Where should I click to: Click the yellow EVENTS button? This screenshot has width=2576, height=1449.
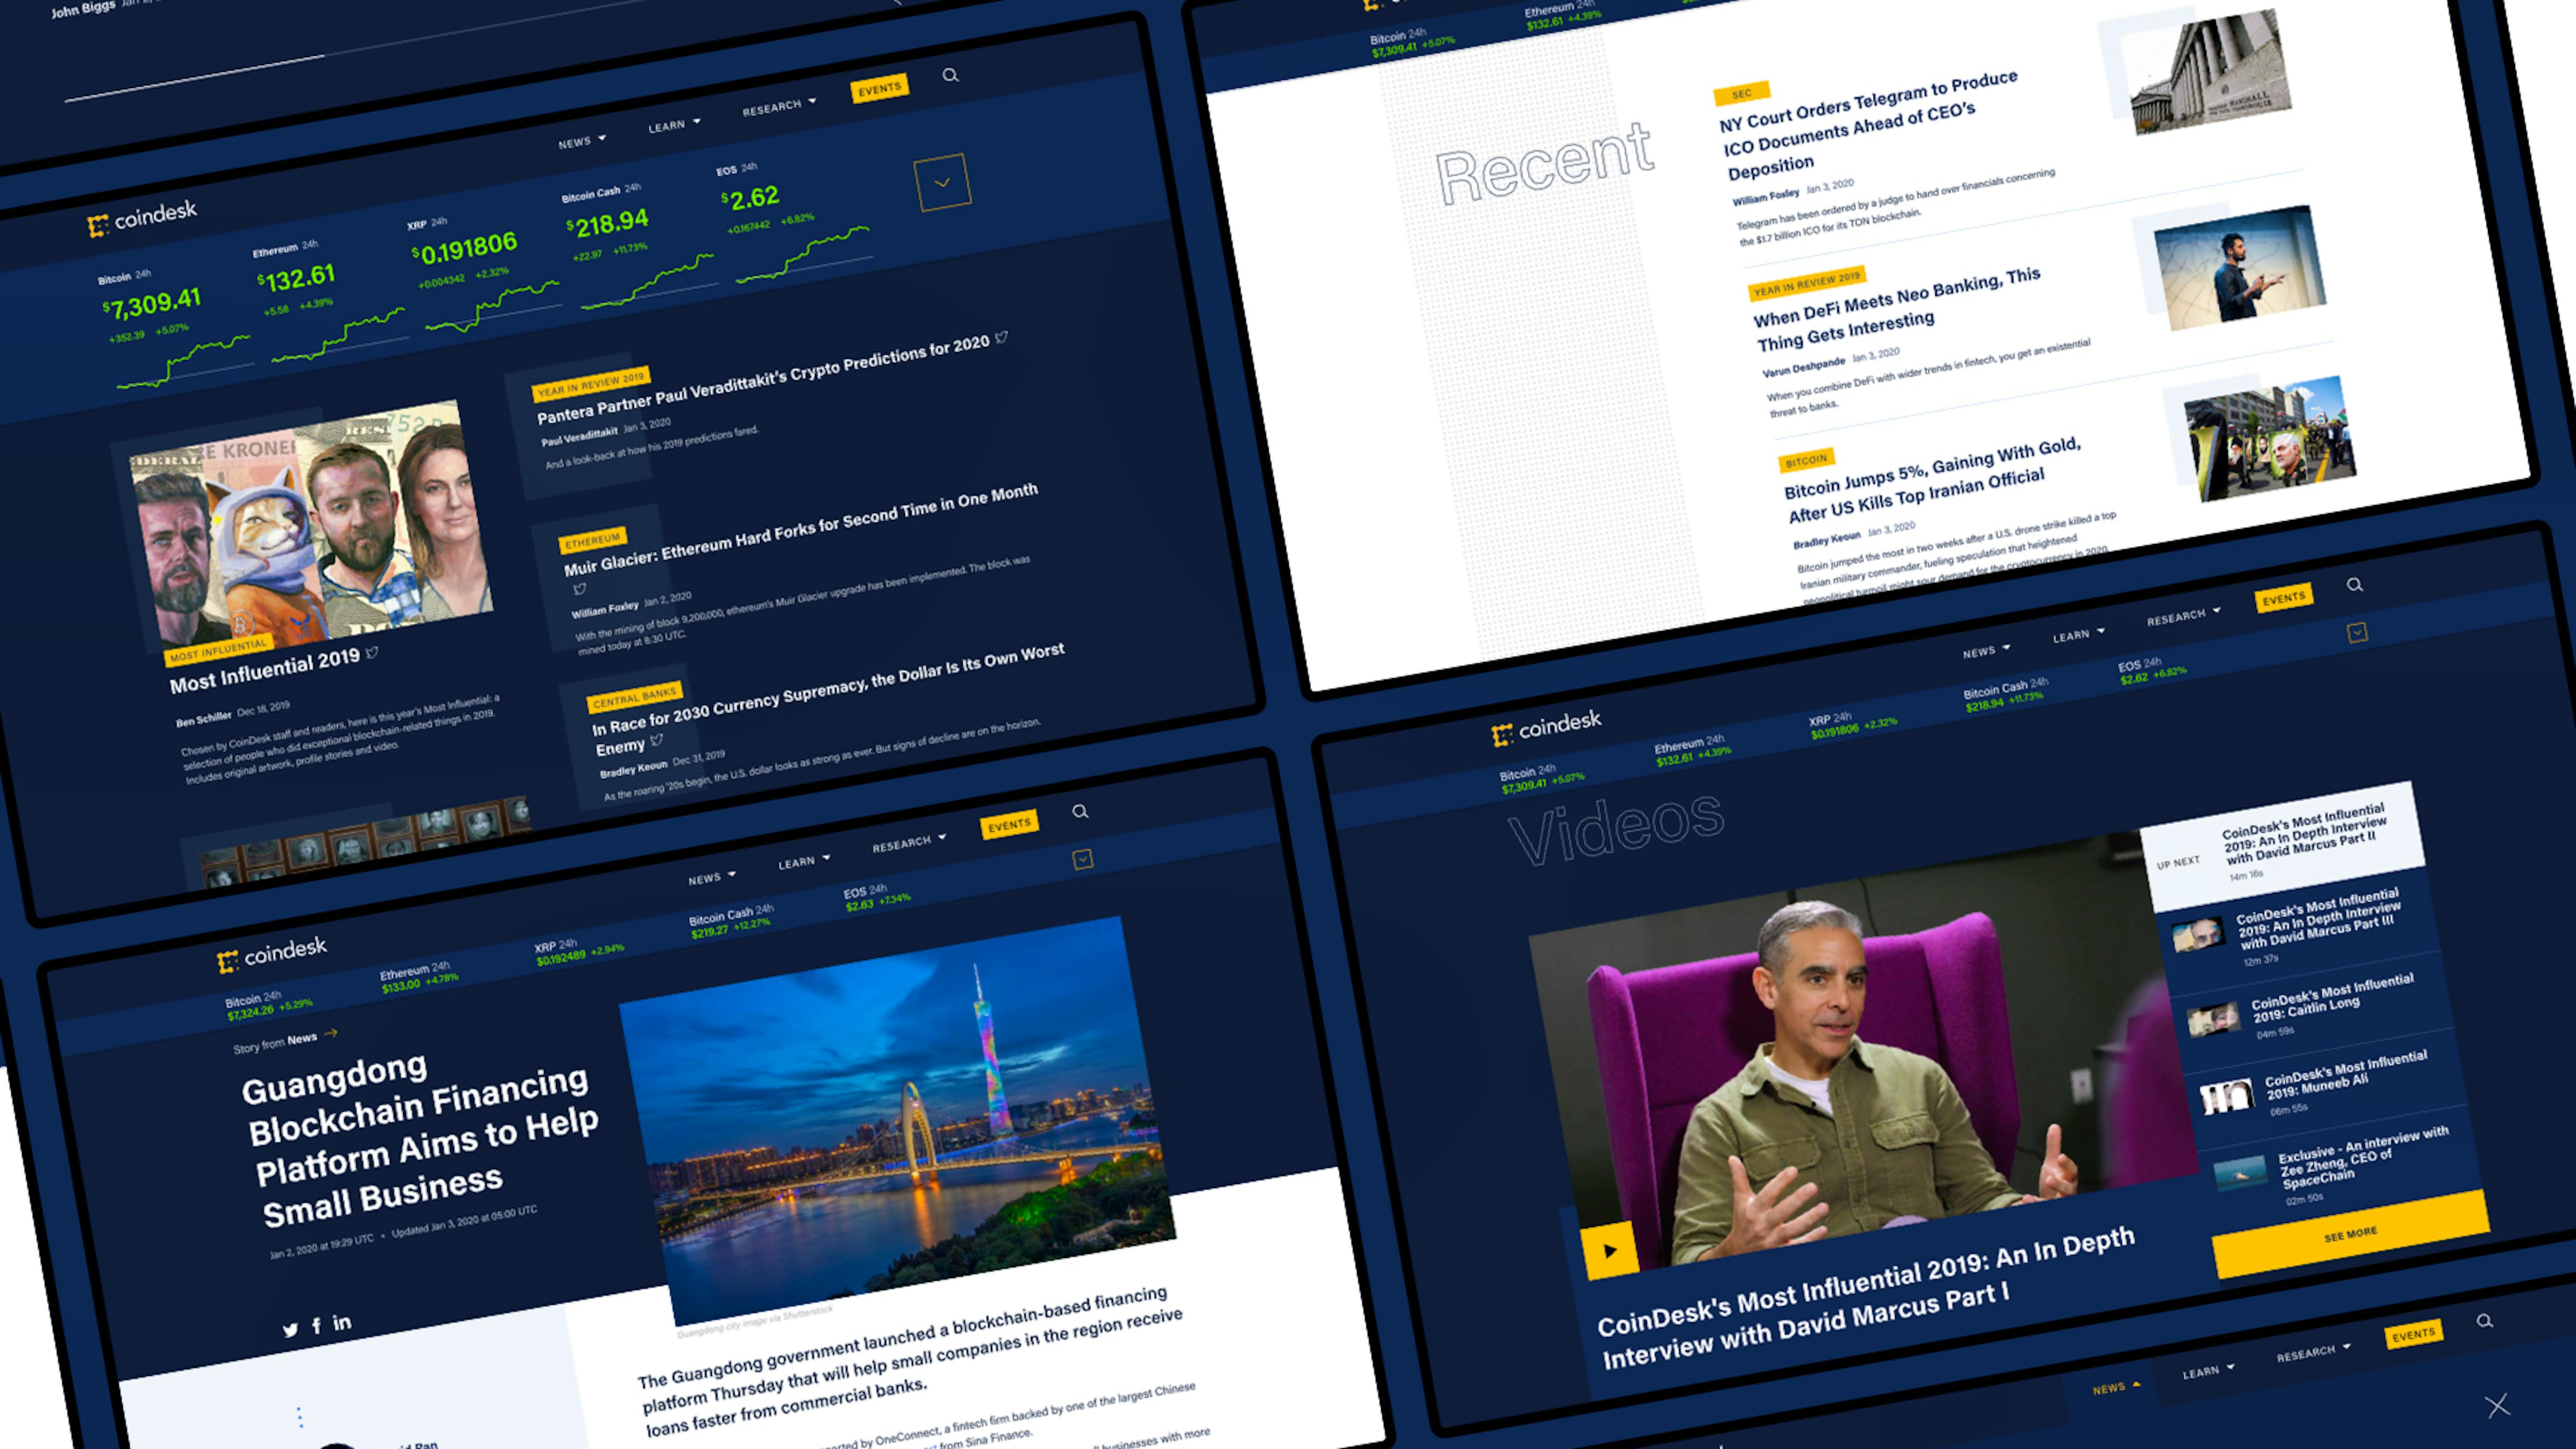pyautogui.click(x=881, y=87)
